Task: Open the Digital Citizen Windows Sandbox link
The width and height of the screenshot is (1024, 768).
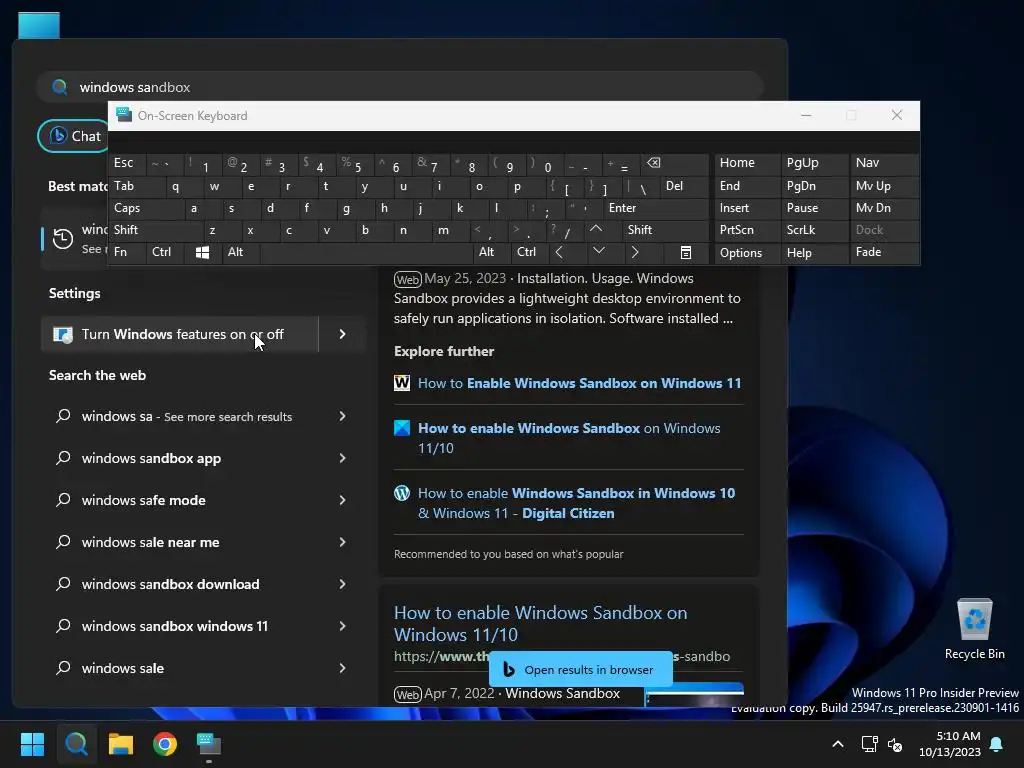Action: coord(577,503)
